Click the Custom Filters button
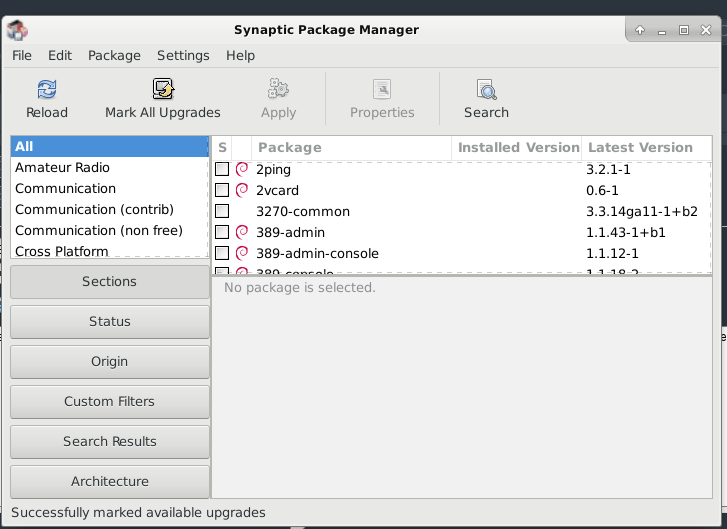 click(109, 402)
